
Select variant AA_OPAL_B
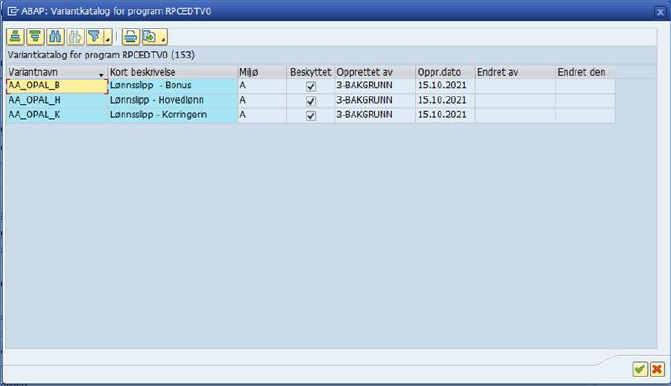(x=57, y=86)
